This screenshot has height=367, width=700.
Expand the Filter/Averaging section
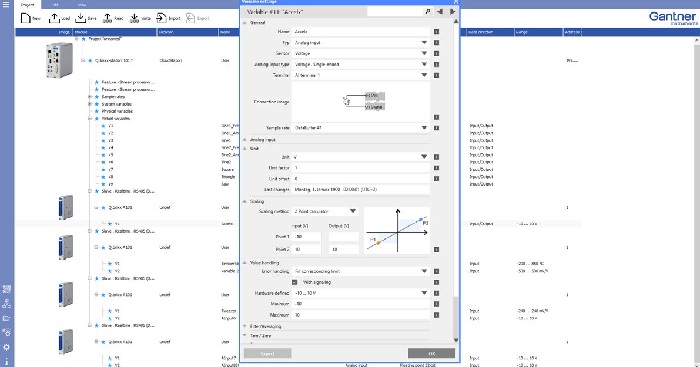[x=245, y=326]
